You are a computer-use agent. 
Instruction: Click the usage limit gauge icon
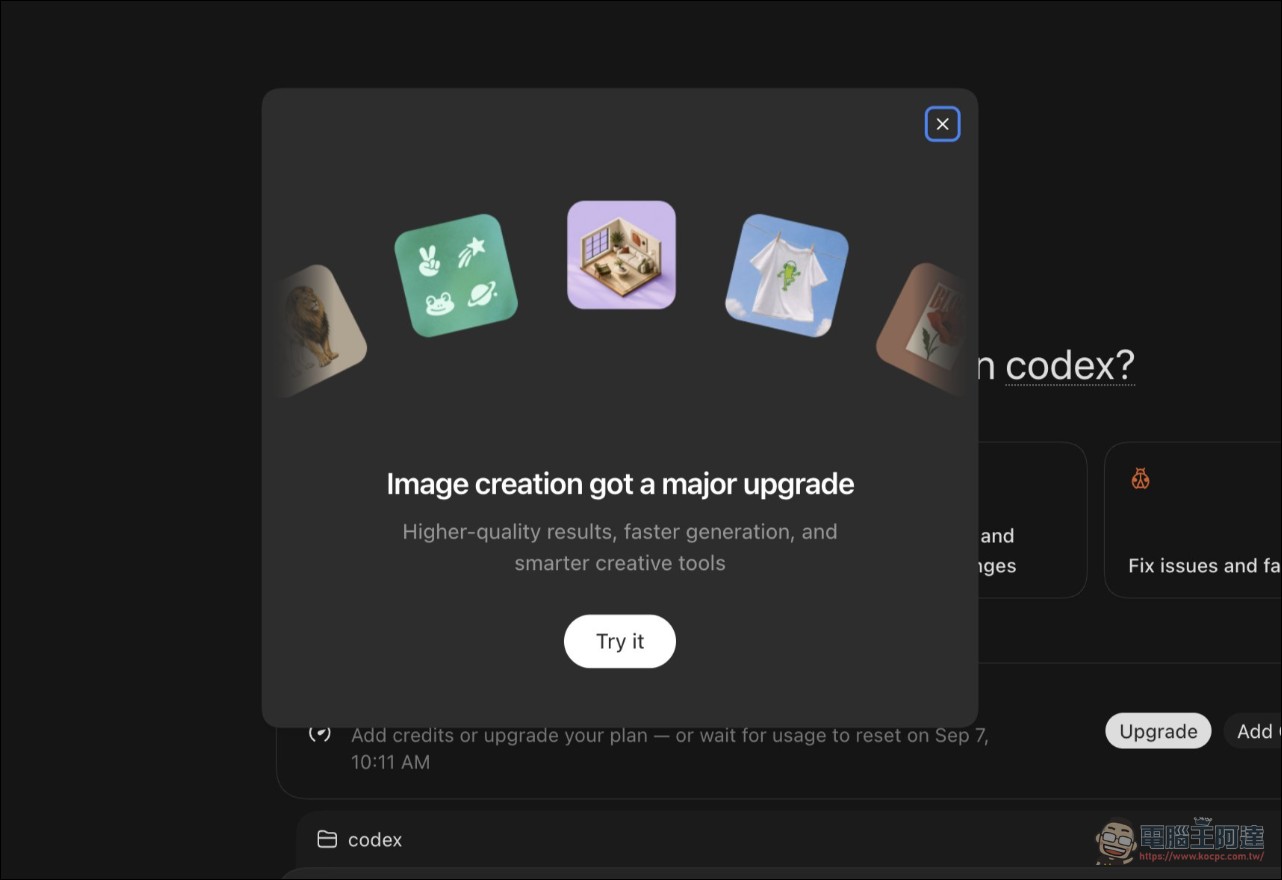click(x=320, y=733)
